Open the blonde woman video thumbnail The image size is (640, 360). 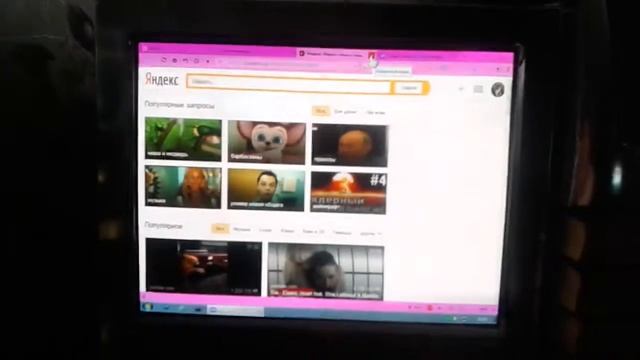pos(183,187)
